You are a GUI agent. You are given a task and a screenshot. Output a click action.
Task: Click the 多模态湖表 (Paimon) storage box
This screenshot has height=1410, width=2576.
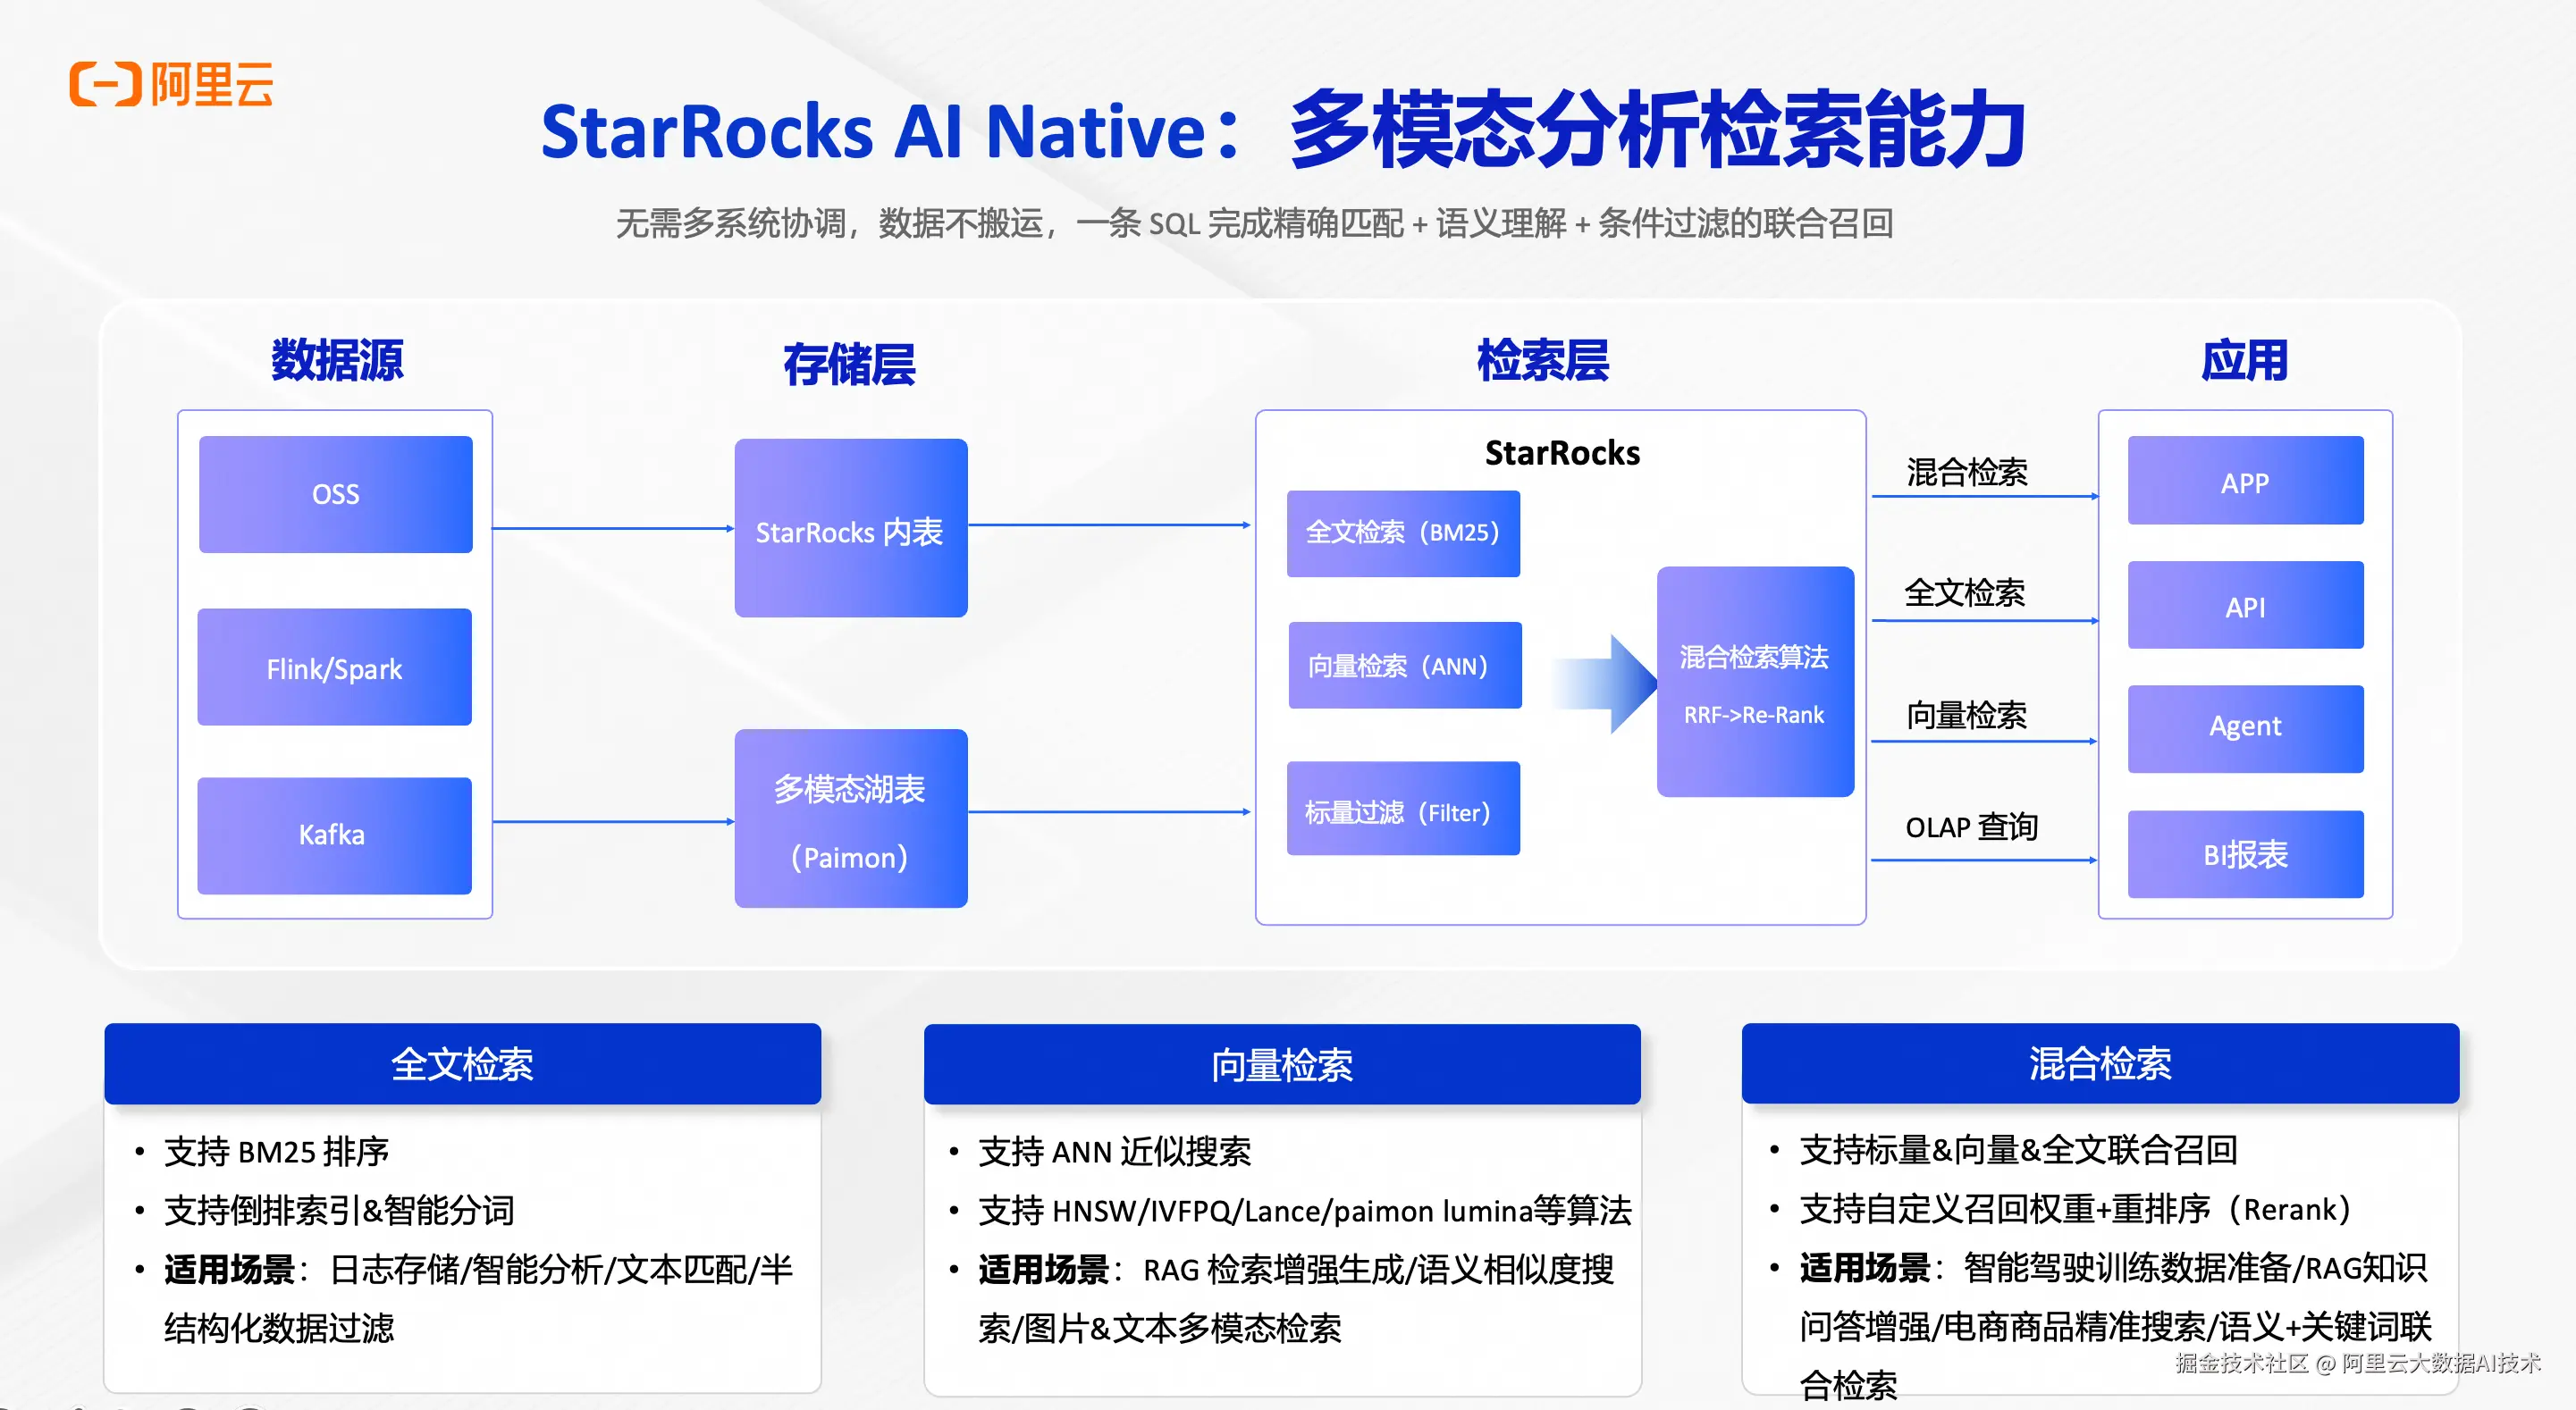point(851,818)
